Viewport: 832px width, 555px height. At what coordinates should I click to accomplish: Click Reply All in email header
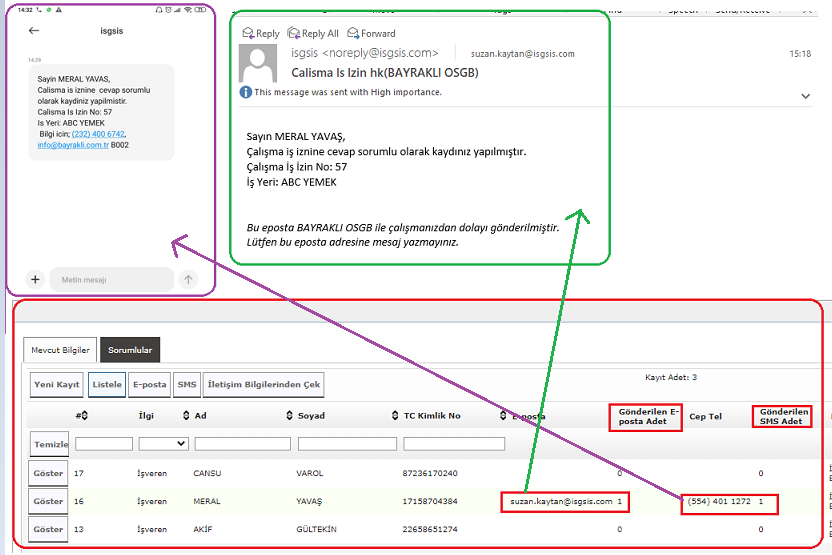pos(313,33)
